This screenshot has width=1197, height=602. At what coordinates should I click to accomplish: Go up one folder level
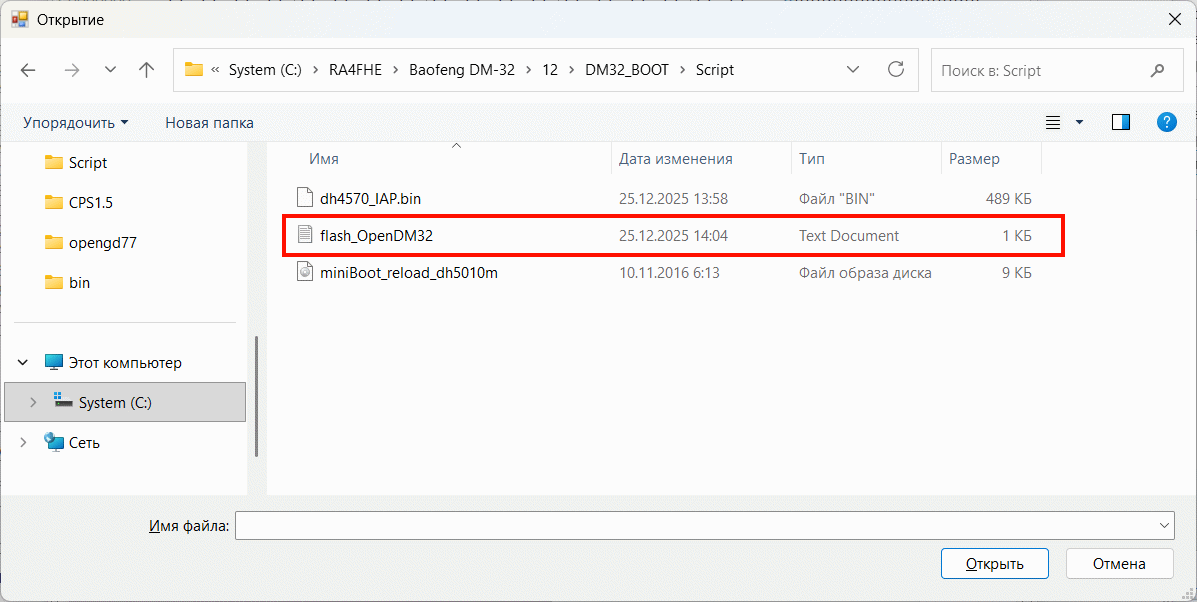[x=146, y=70]
